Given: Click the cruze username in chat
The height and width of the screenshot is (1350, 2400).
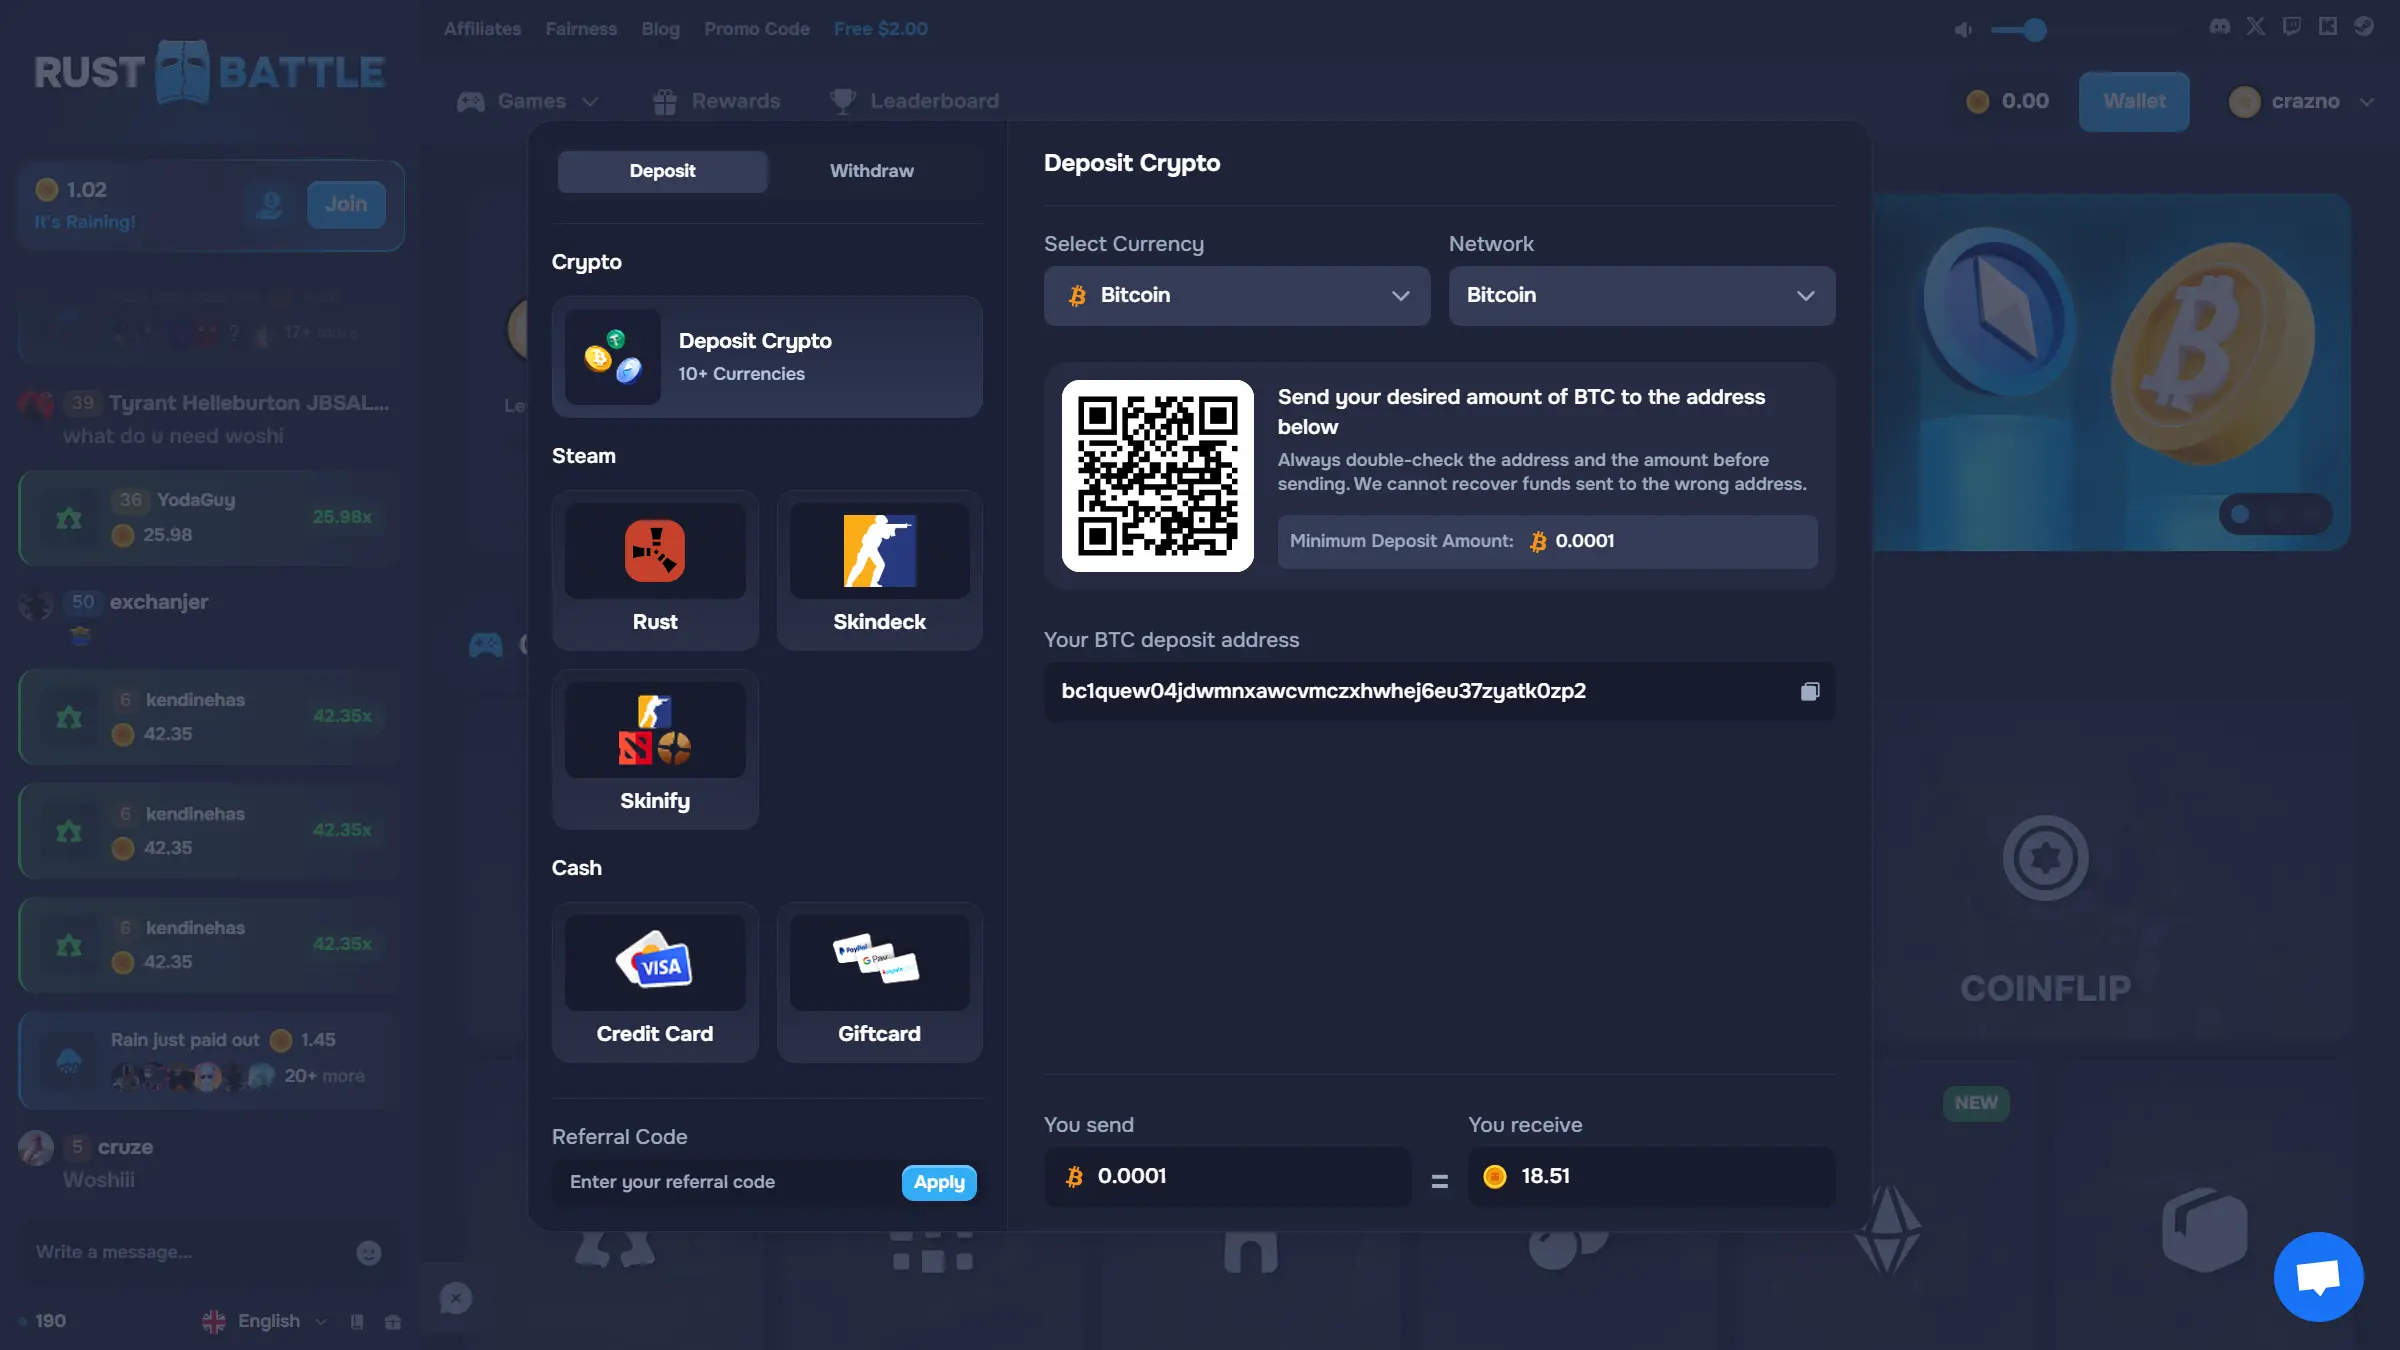Looking at the screenshot, I should coord(125,1147).
